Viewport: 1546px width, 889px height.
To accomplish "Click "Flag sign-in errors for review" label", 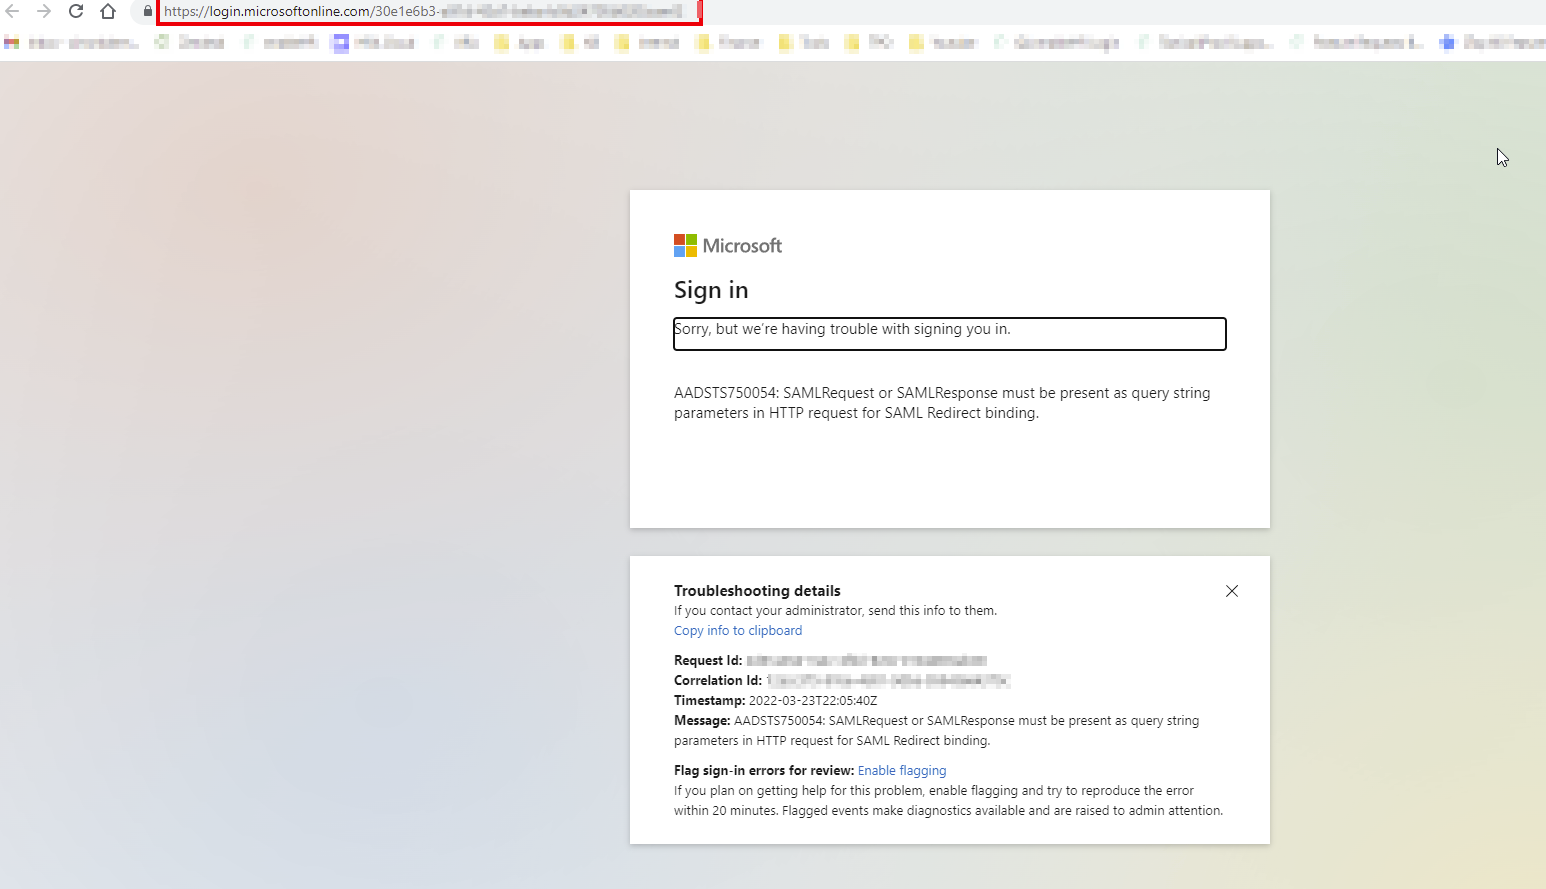I will 764,771.
